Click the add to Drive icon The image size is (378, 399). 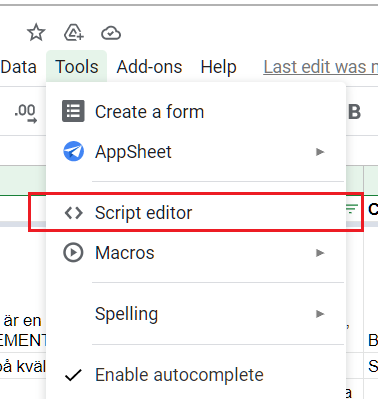74,33
